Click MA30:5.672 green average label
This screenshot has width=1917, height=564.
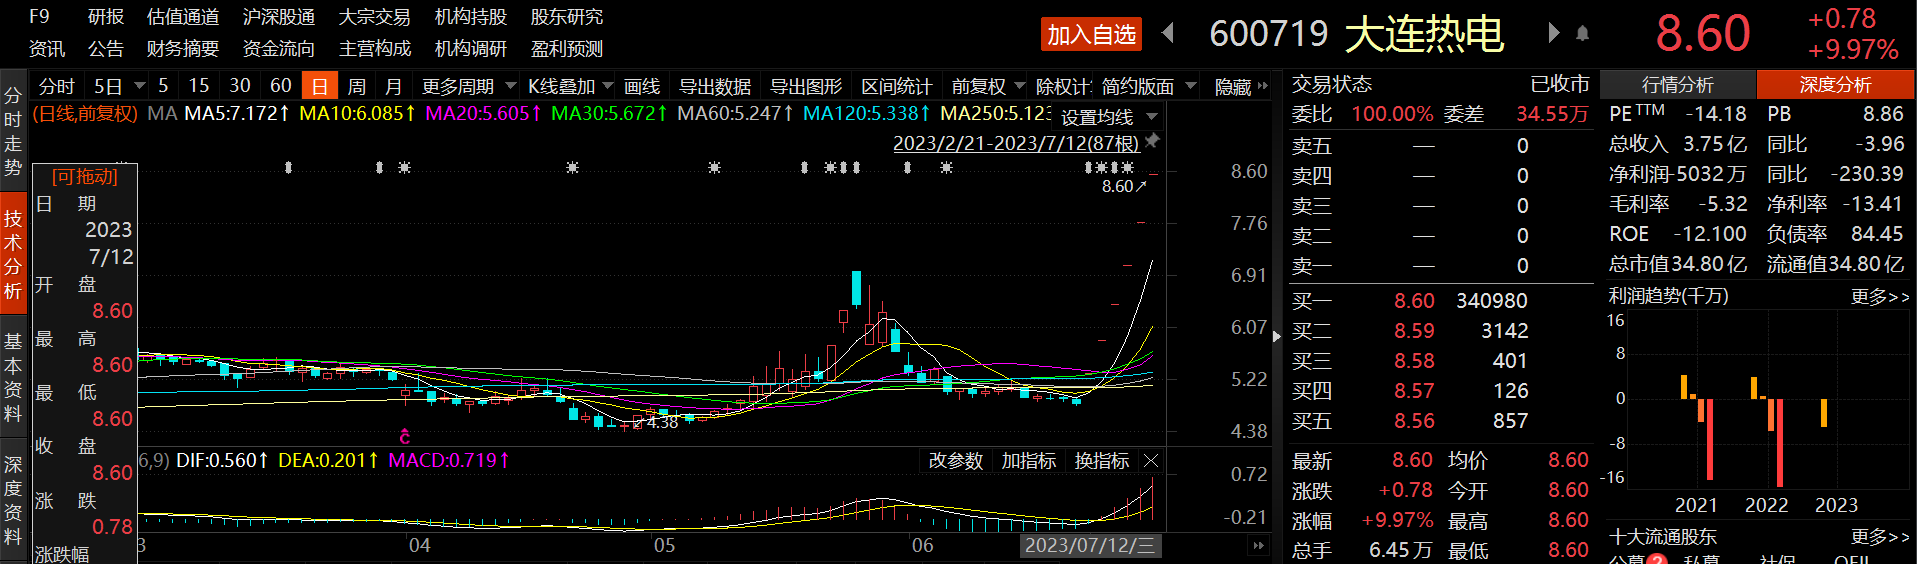[x=609, y=114]
